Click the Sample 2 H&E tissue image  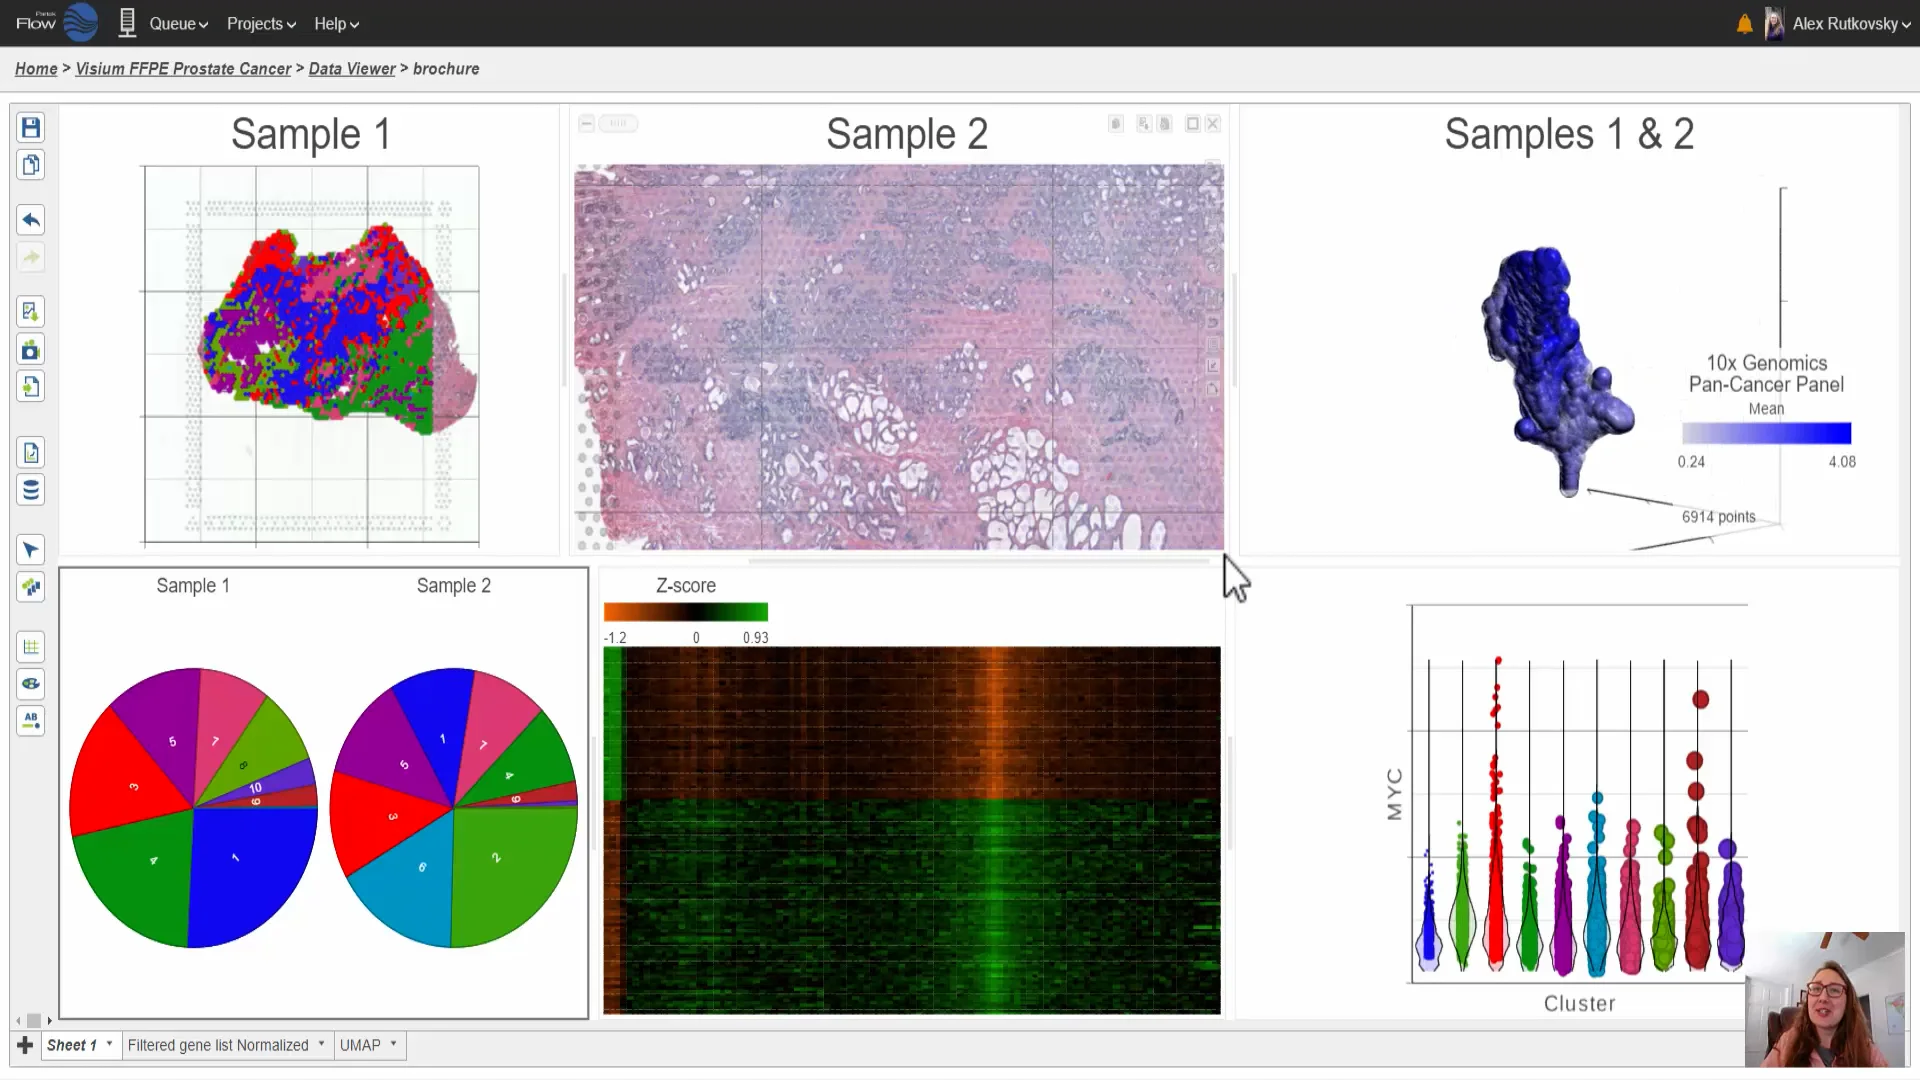(x=898, y=357)
